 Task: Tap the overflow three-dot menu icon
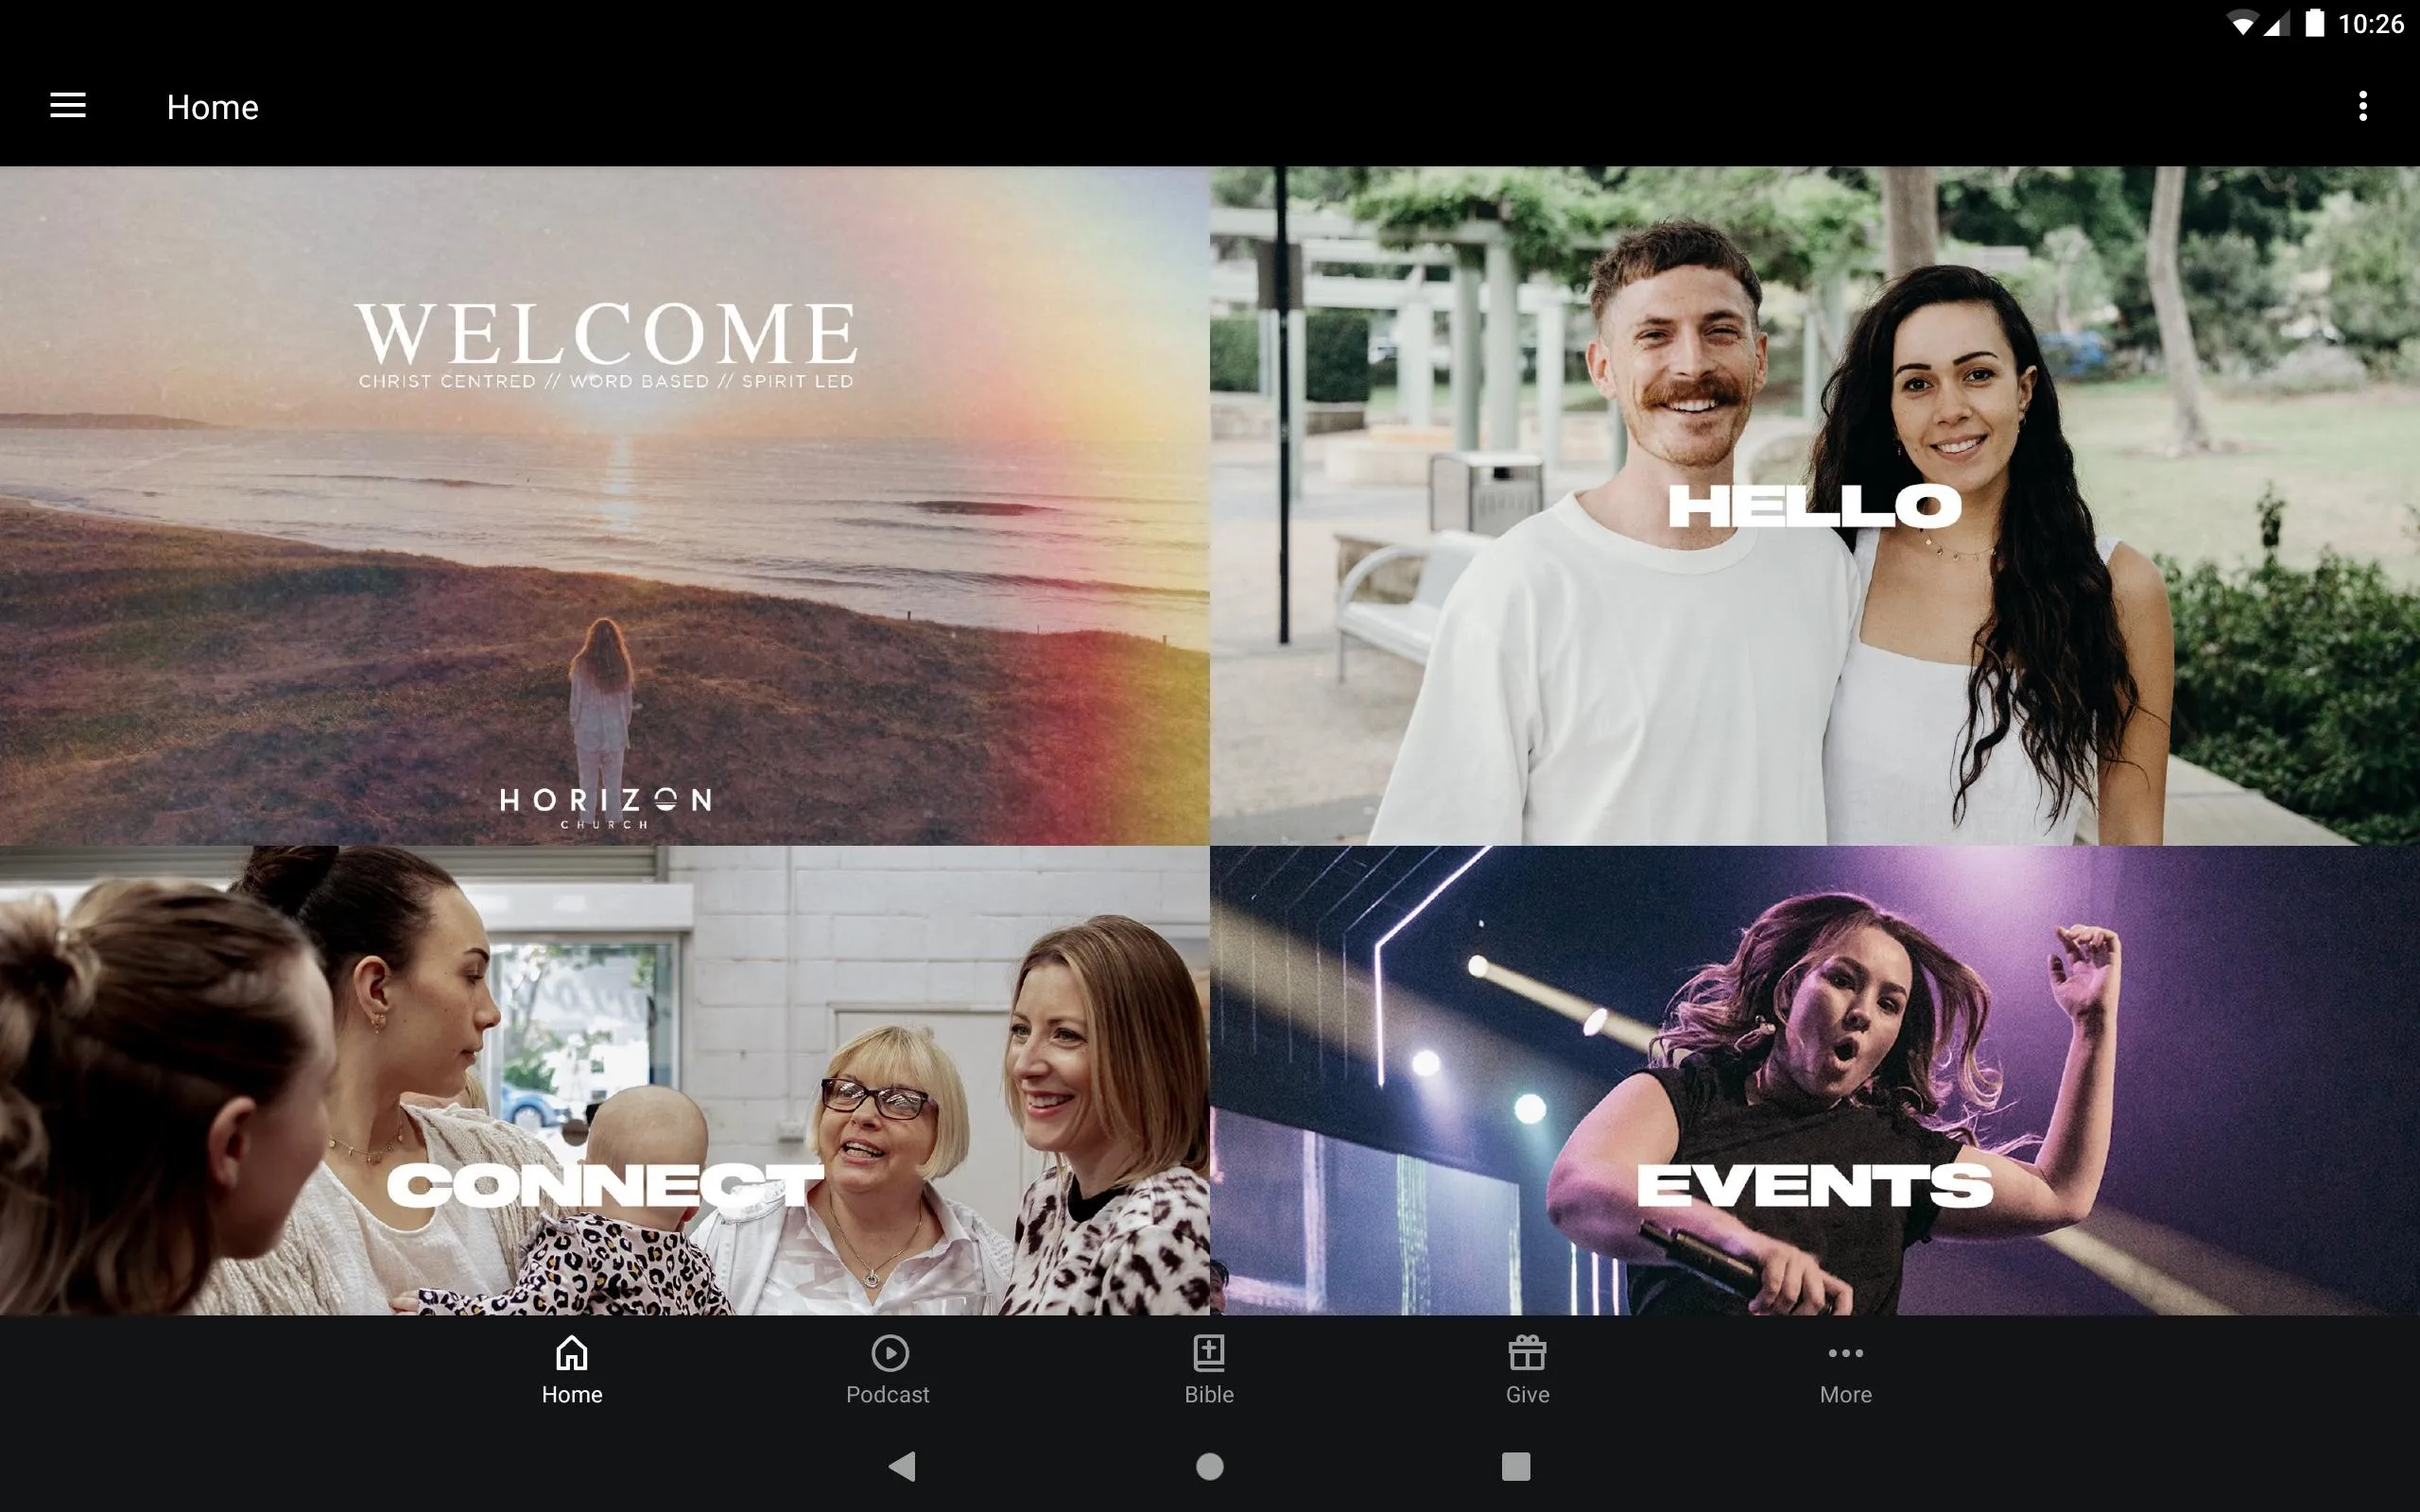[x=2364, y=106]
